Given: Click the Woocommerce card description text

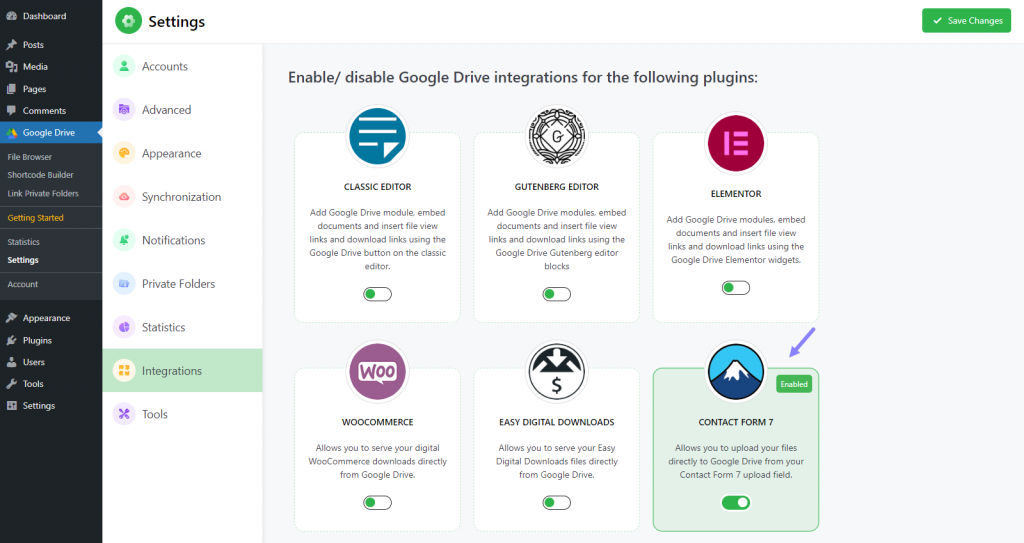Looking at the screenshot, I should pyautogui.click(x=377, y=461).
